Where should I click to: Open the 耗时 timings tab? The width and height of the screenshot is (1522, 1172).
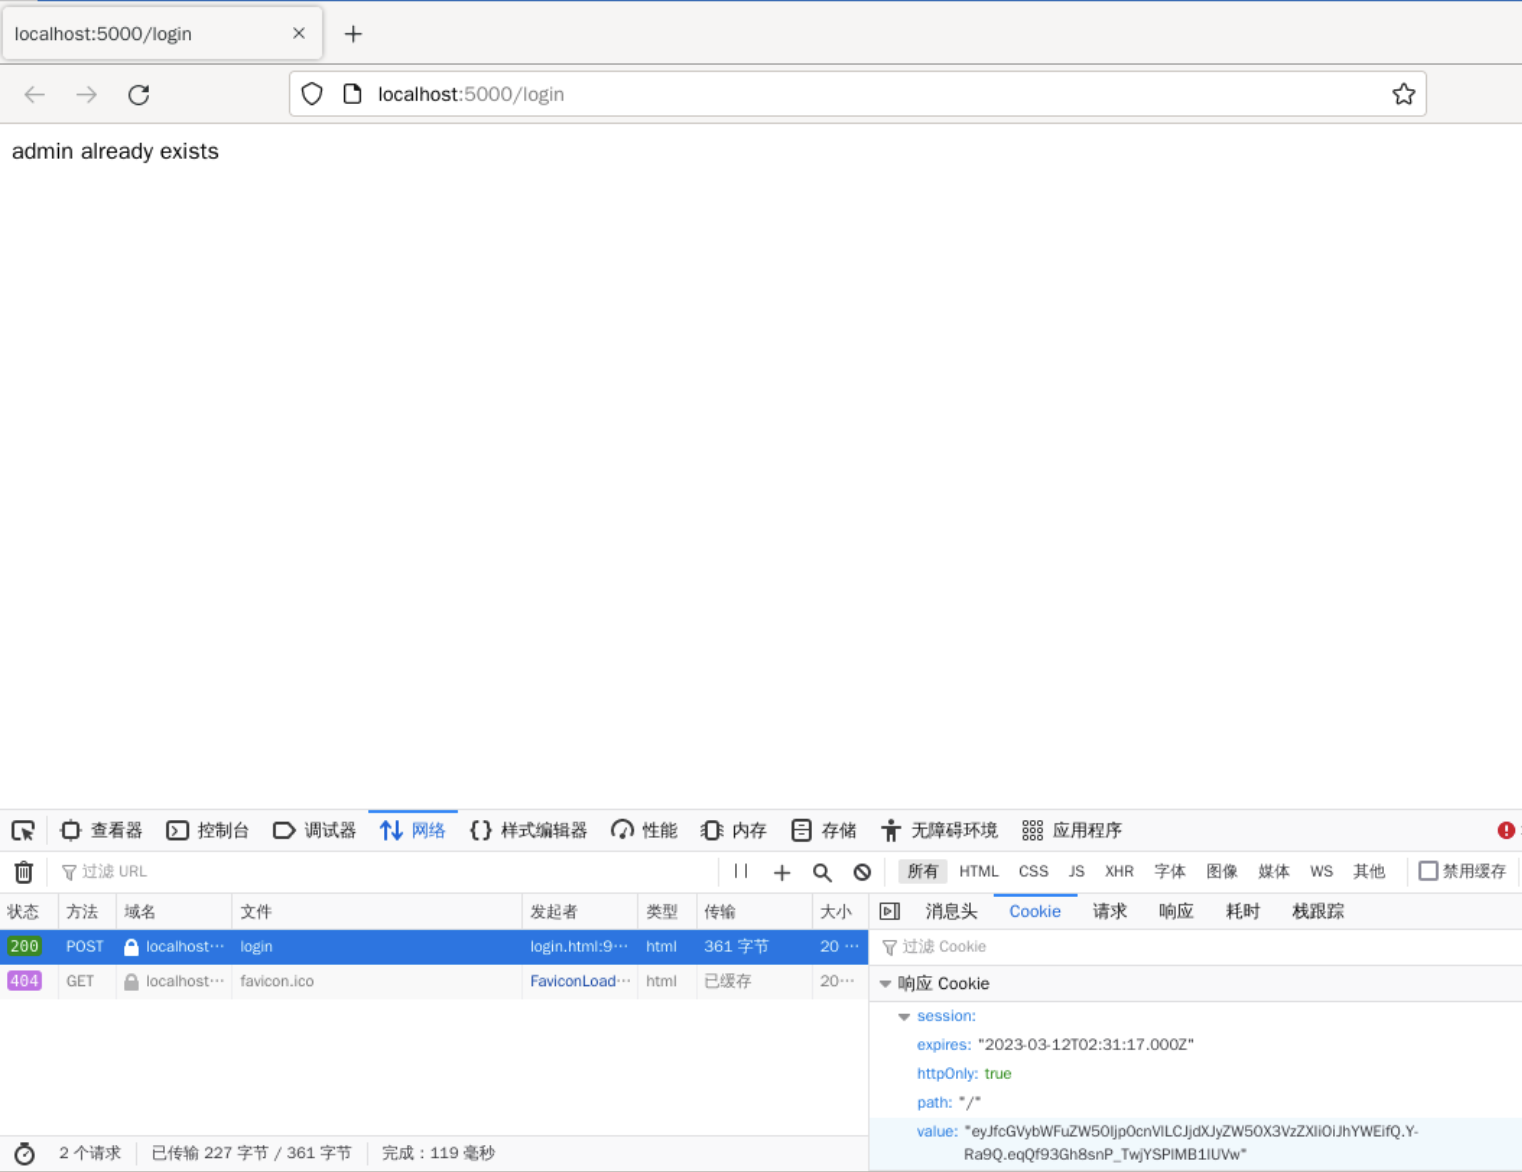(1243, 911)
